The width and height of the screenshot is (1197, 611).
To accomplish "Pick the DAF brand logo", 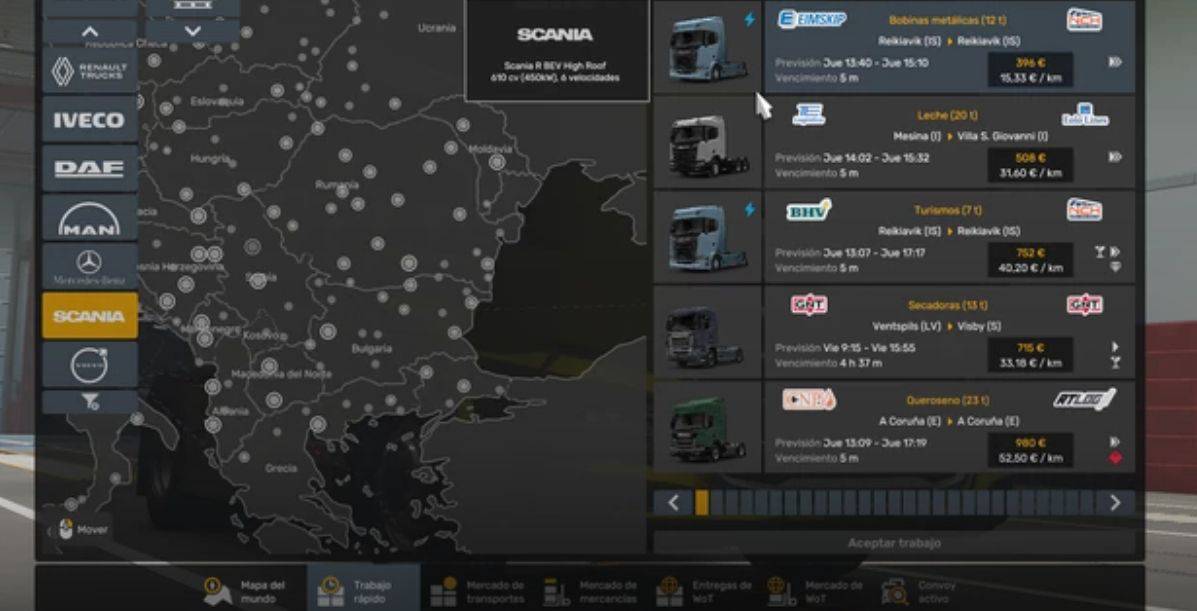I will coord(89,169).
